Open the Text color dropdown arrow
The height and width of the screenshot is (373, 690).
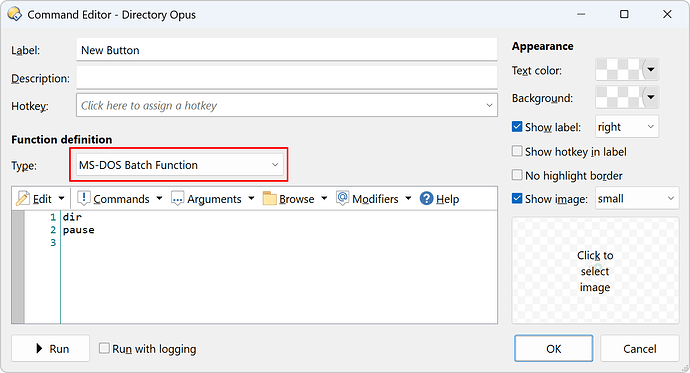click(651, 69)
